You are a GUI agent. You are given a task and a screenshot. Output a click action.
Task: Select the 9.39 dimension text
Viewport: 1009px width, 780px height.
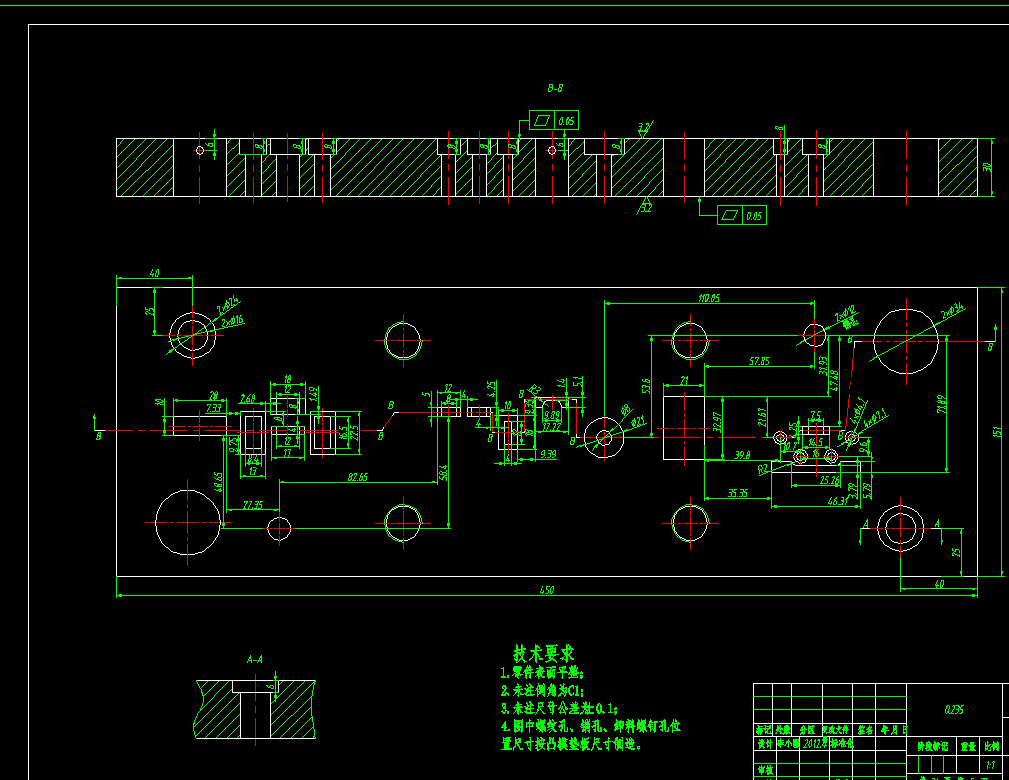point(548,454)
